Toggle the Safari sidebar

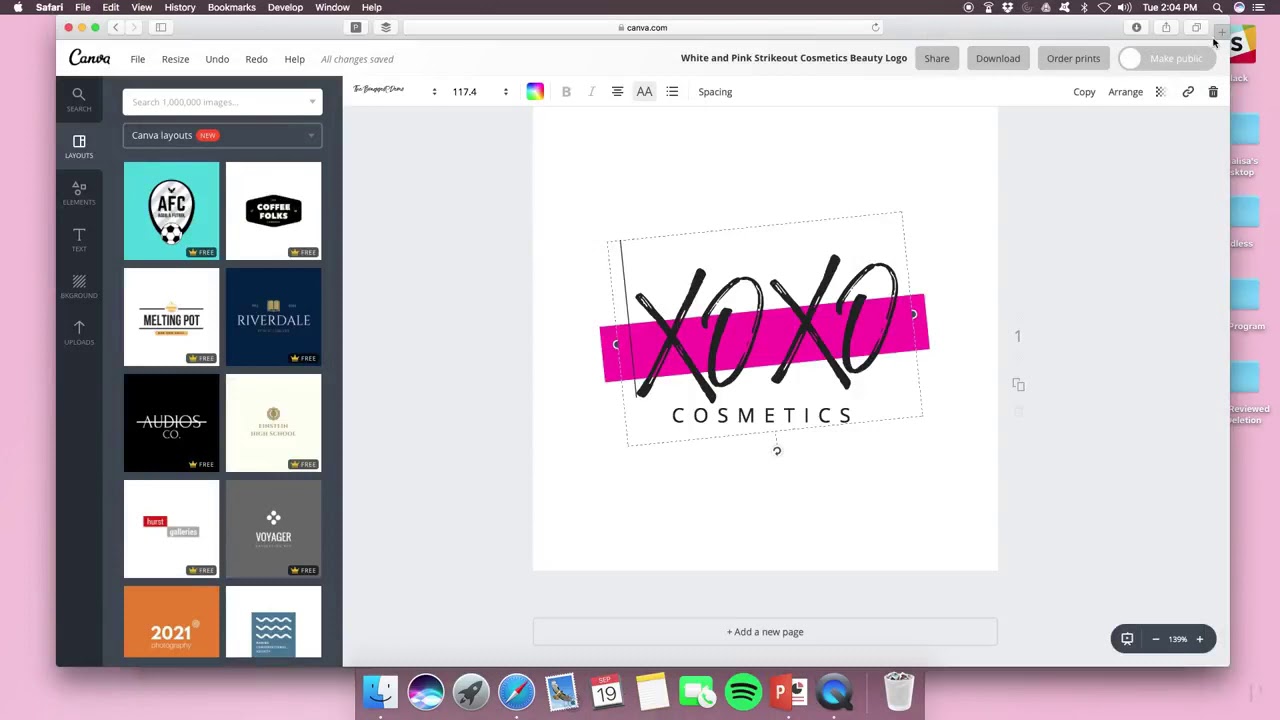coord(160,28)
